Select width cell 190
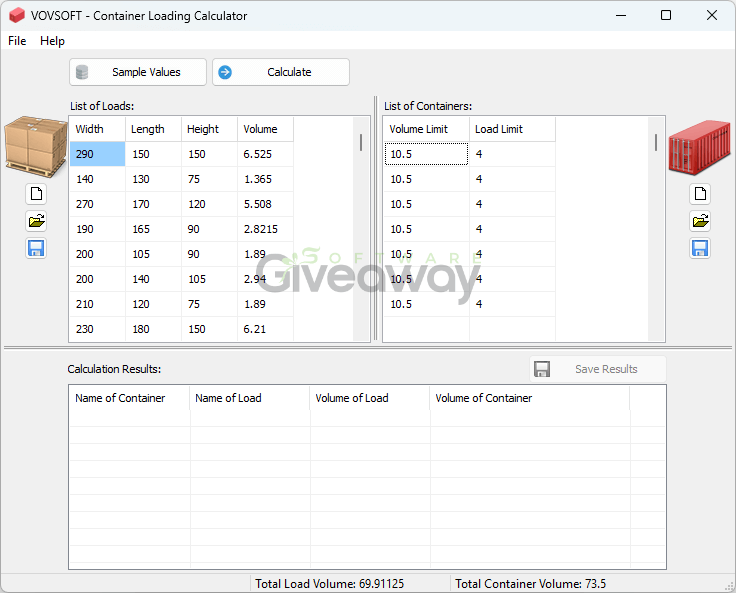The image size is (736, 593). pyautogui.click(x=98, y=229)
